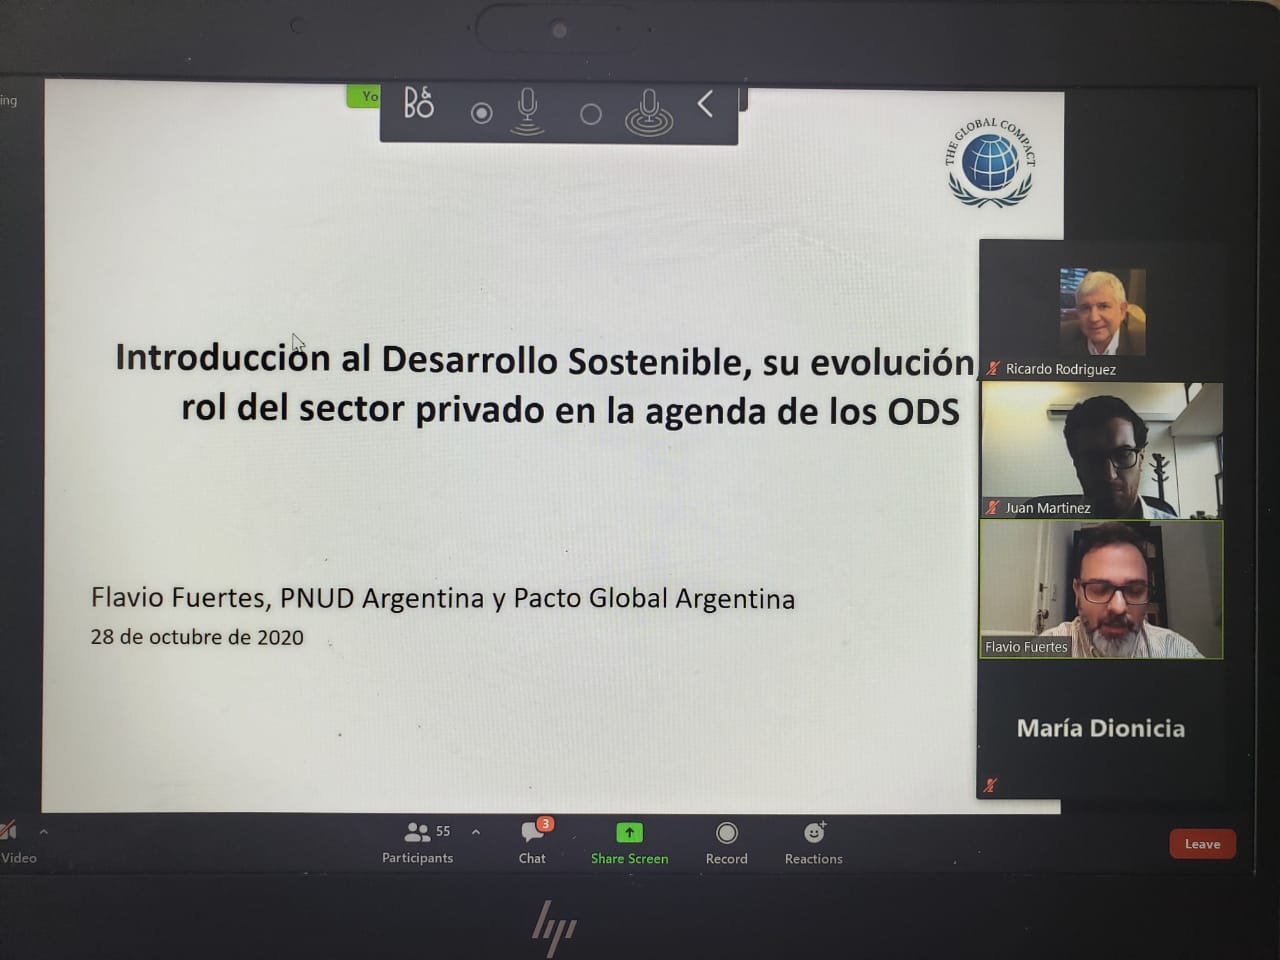The image size is (1280, 960).
Task: Select Juan Martinez's video thumbnail
Action: [x=1102, y=450]
